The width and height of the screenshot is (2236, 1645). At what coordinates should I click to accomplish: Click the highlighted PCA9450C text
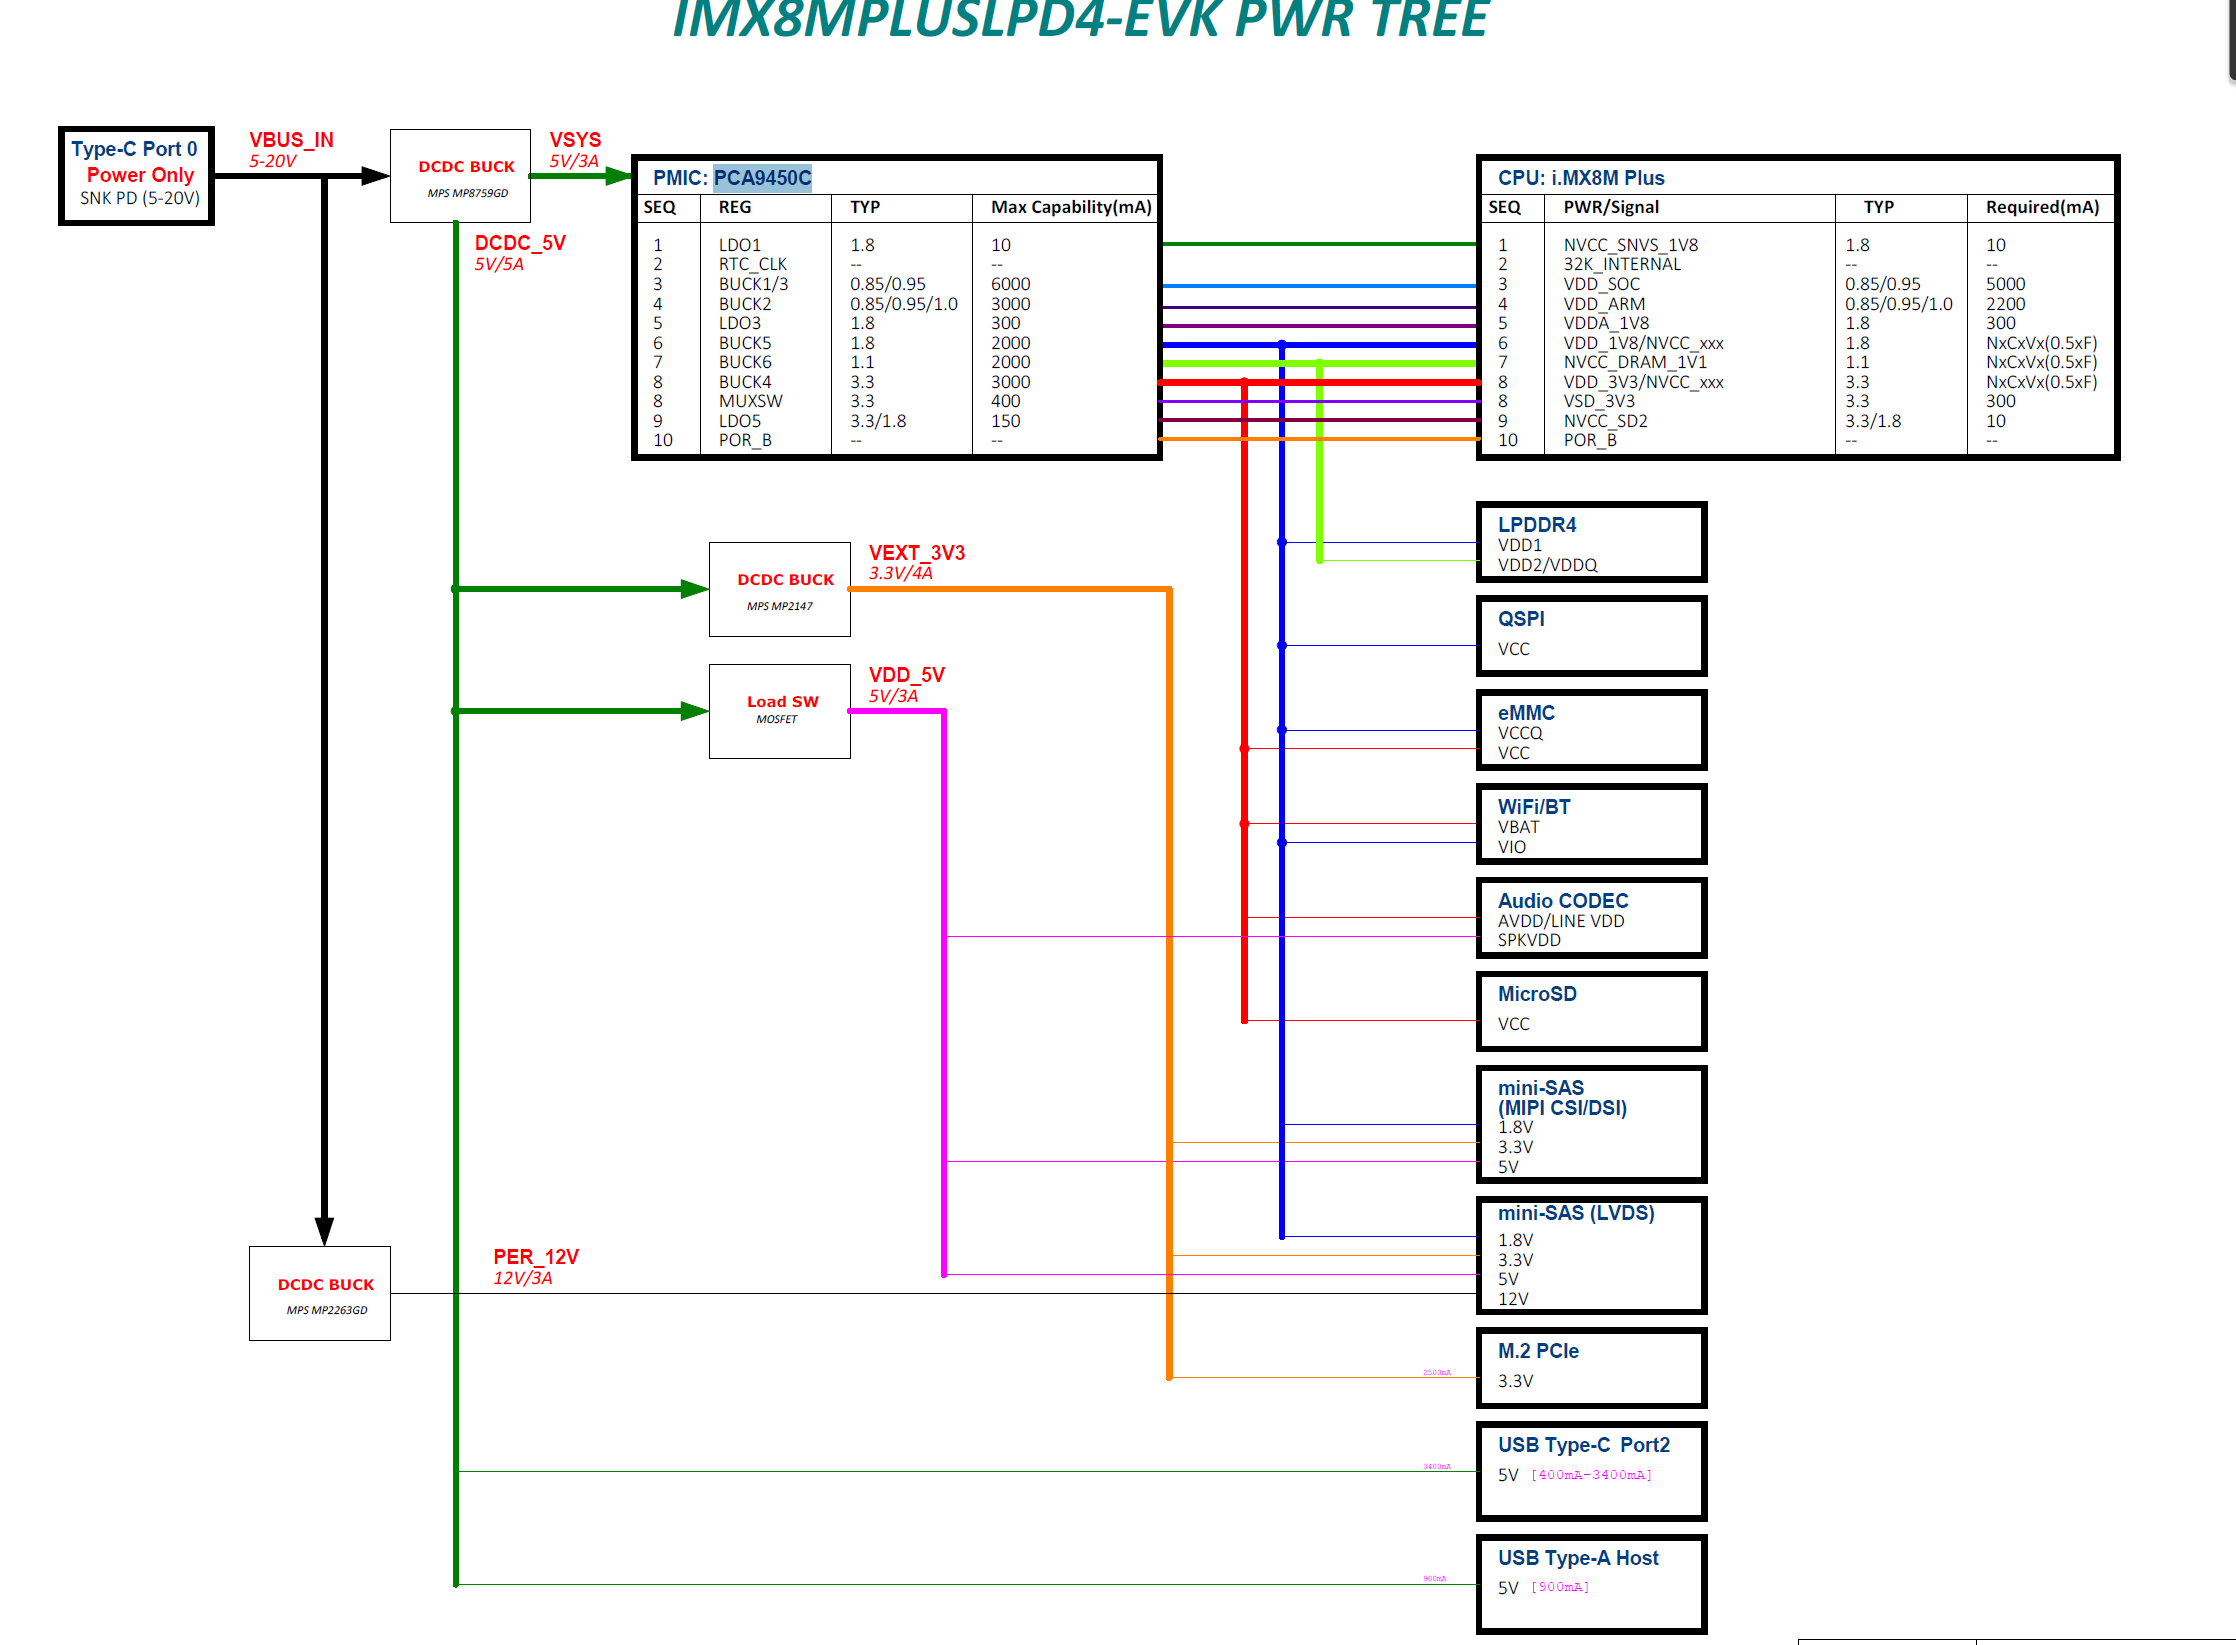click(x=762, y=178)
